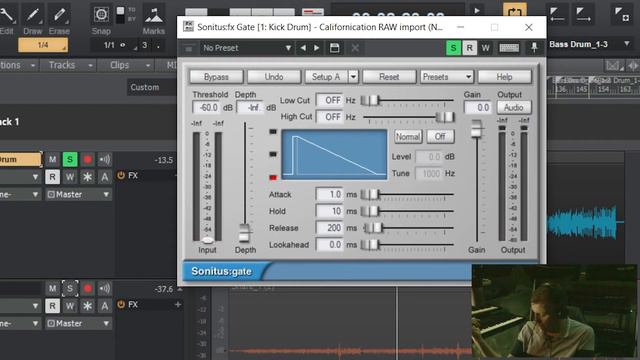The width and height of the screenshot is (640, 360).
Task: Solo the second track
Action: pos(70,289)
